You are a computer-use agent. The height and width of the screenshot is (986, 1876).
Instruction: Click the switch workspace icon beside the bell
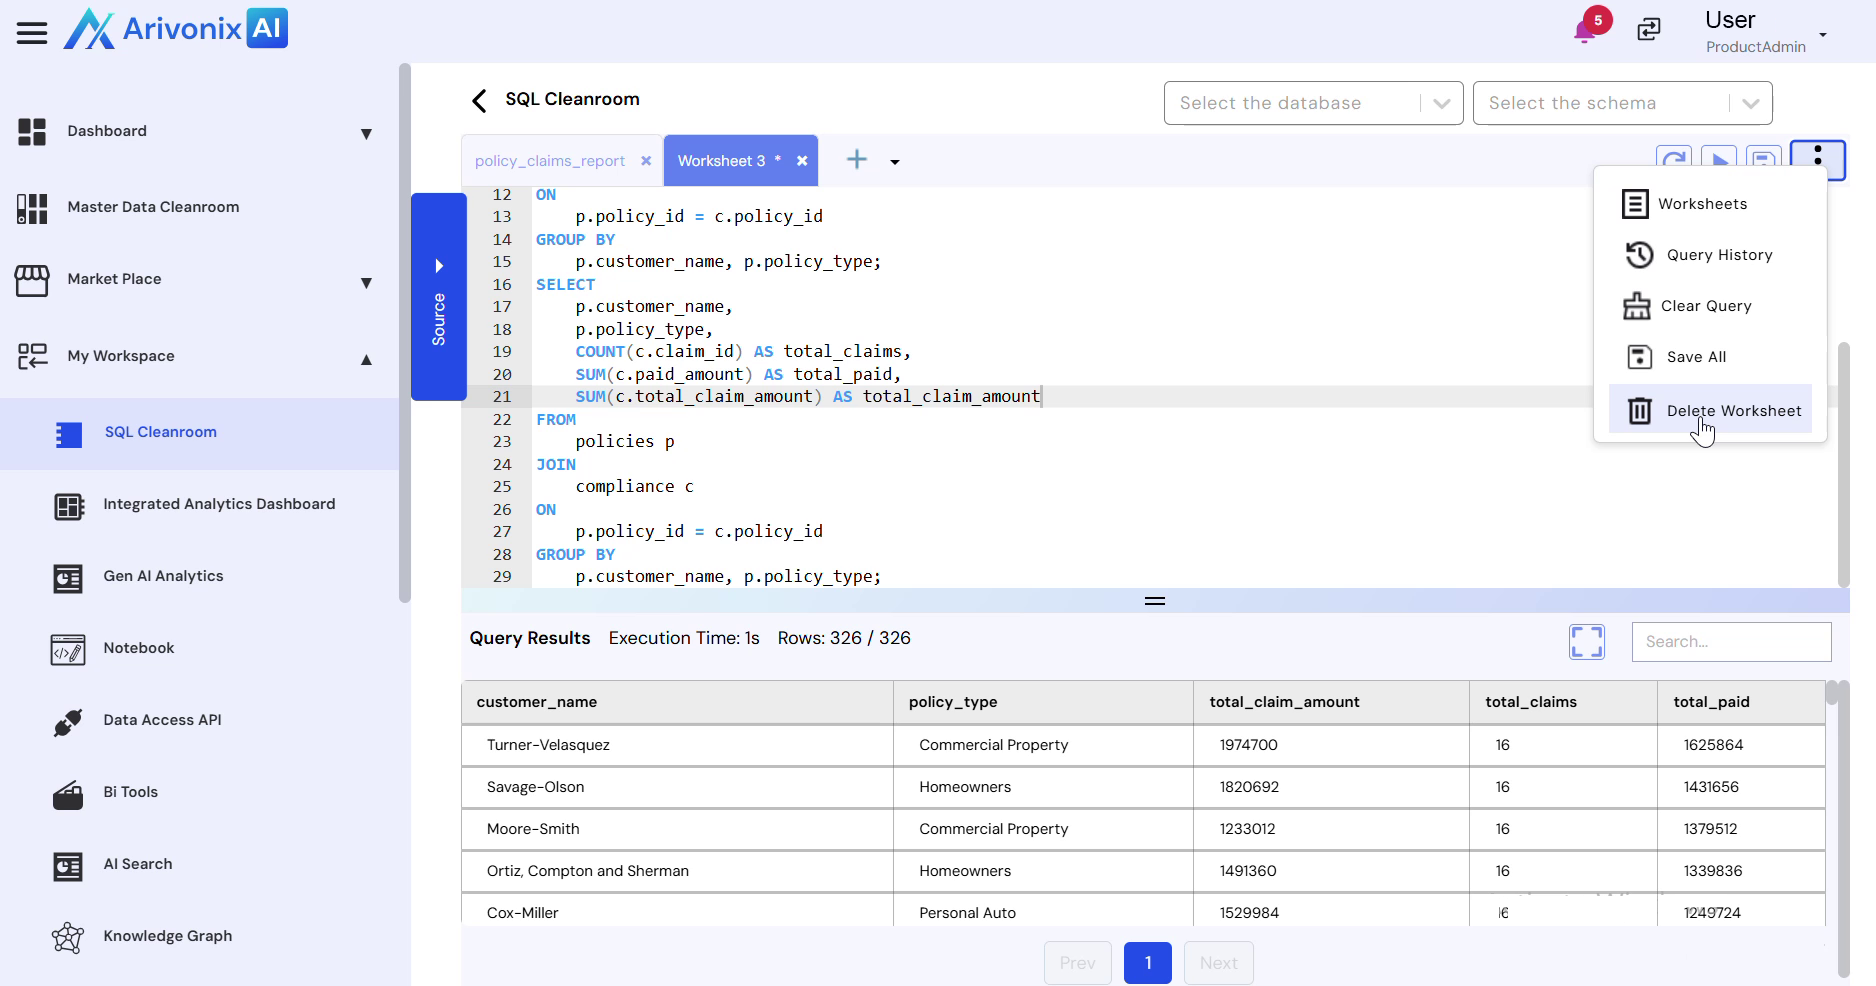(x=1648, y=30)
